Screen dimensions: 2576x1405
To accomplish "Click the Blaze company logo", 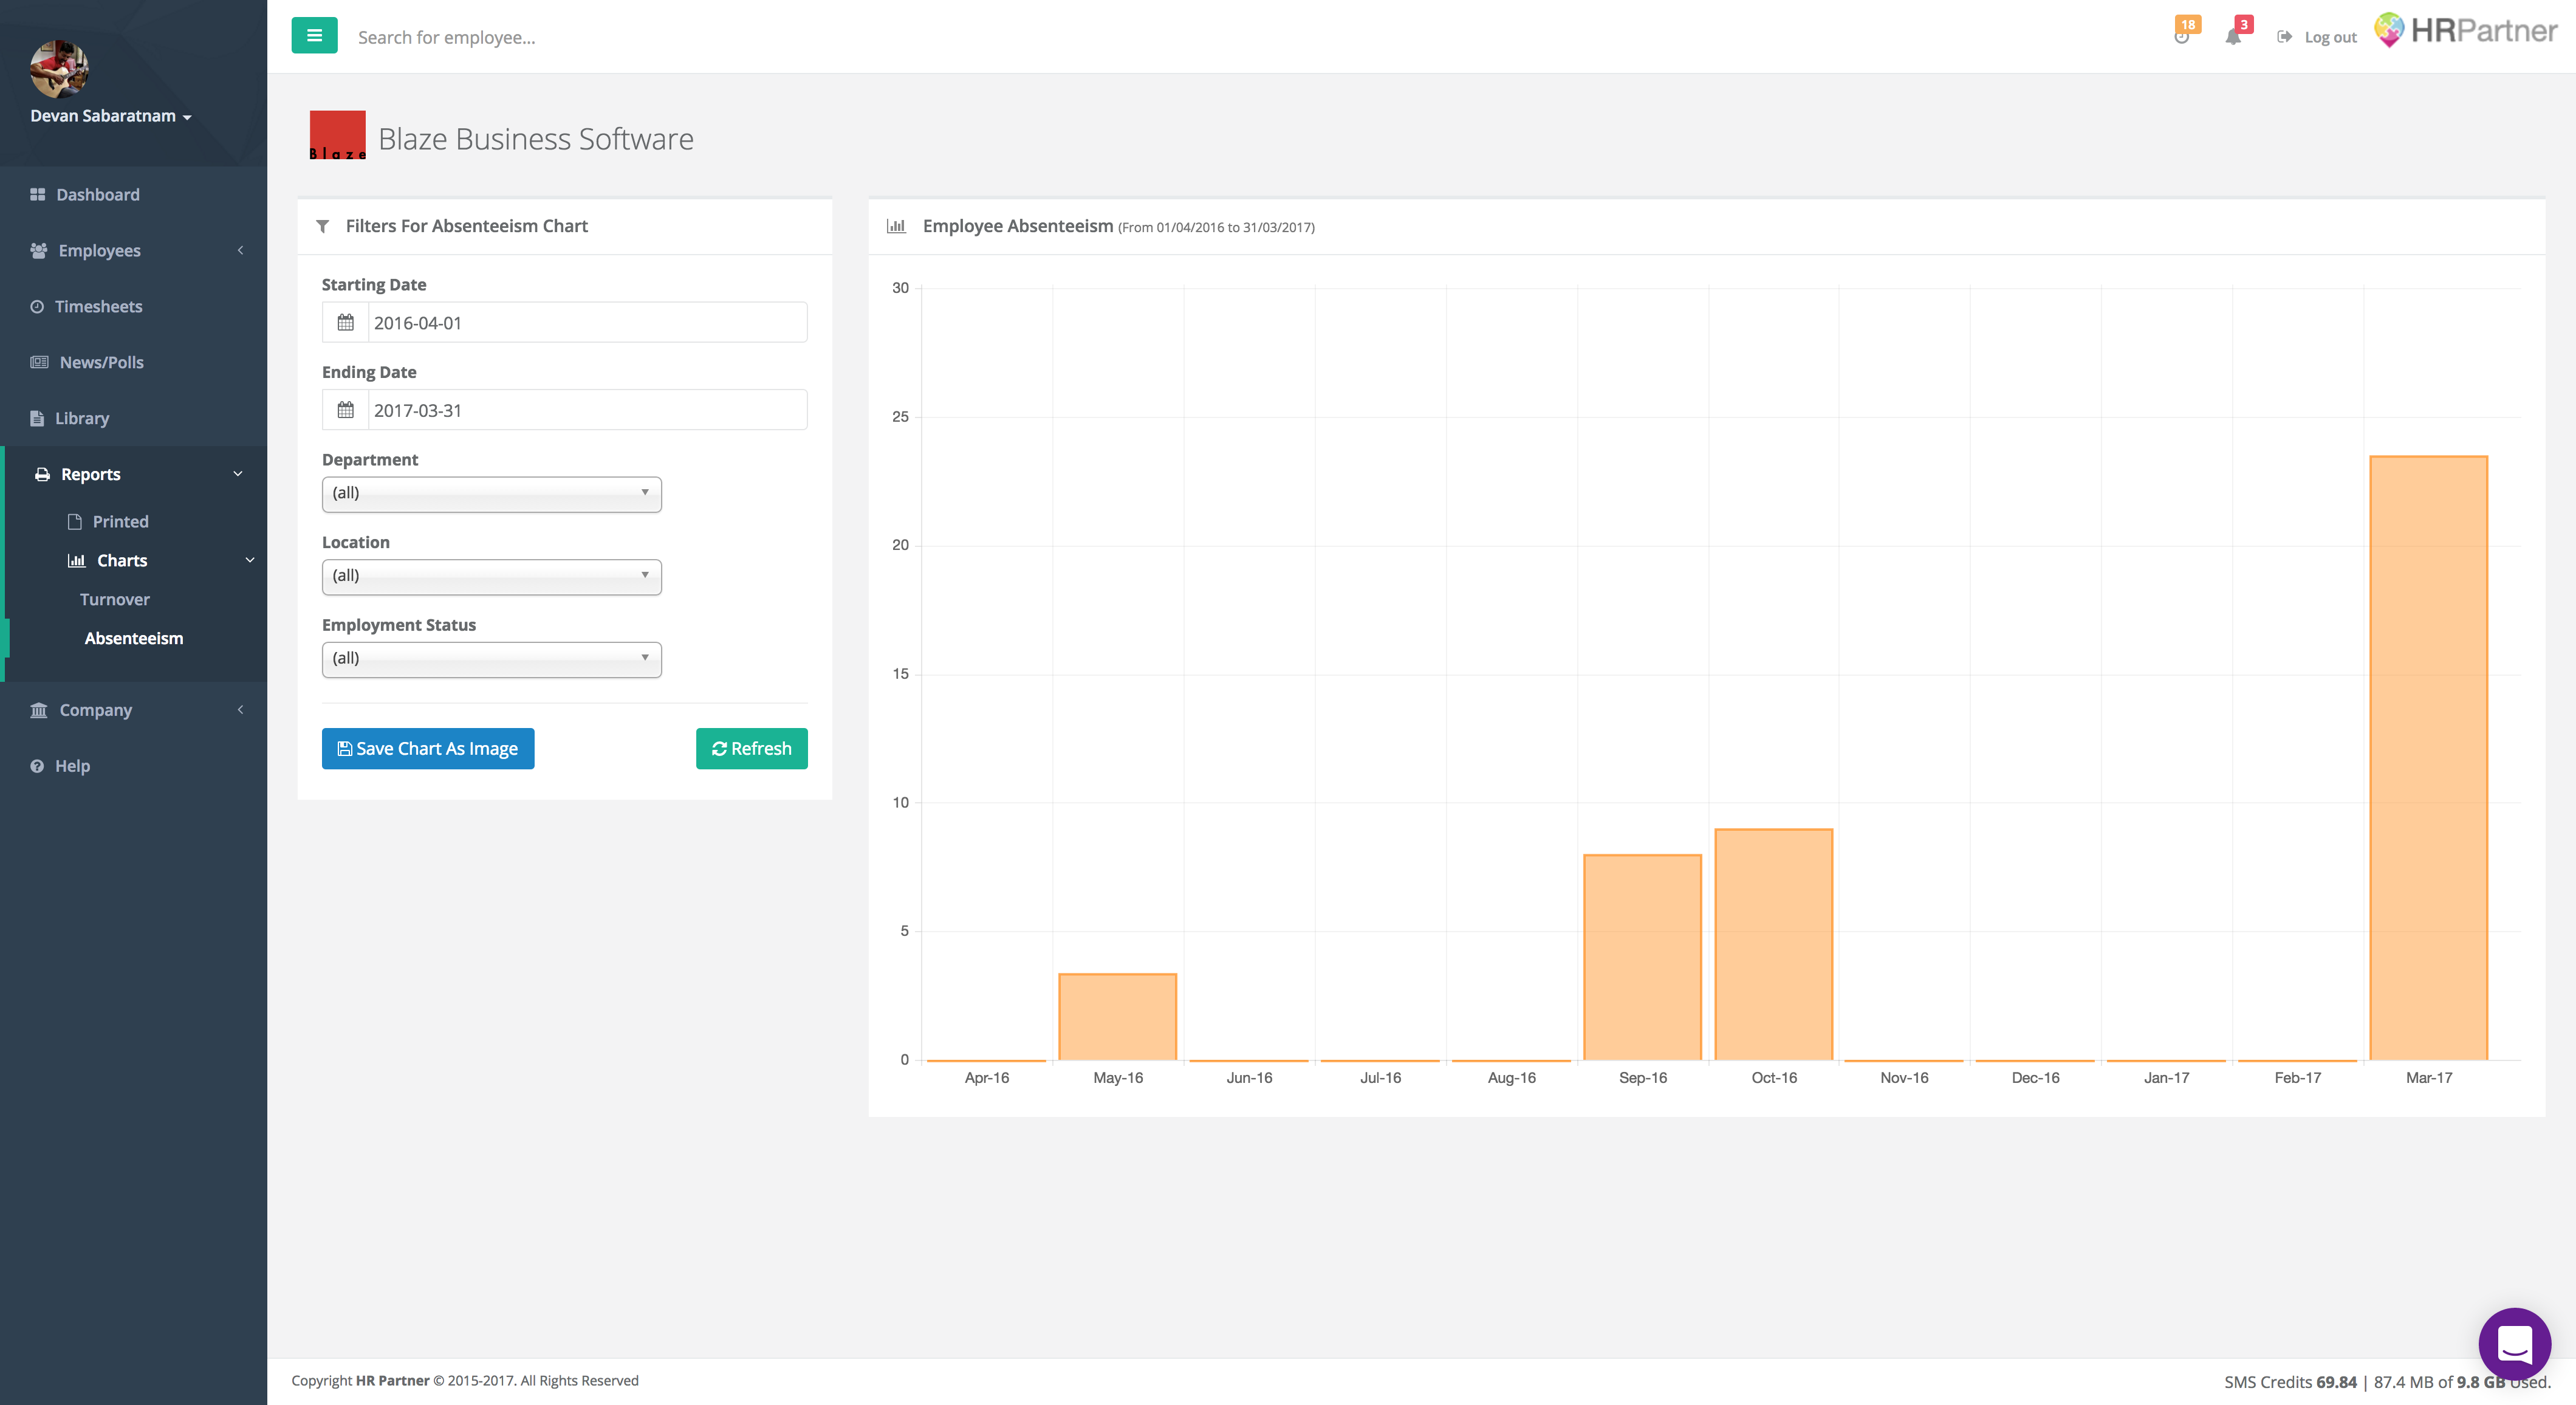I will 337,135.
